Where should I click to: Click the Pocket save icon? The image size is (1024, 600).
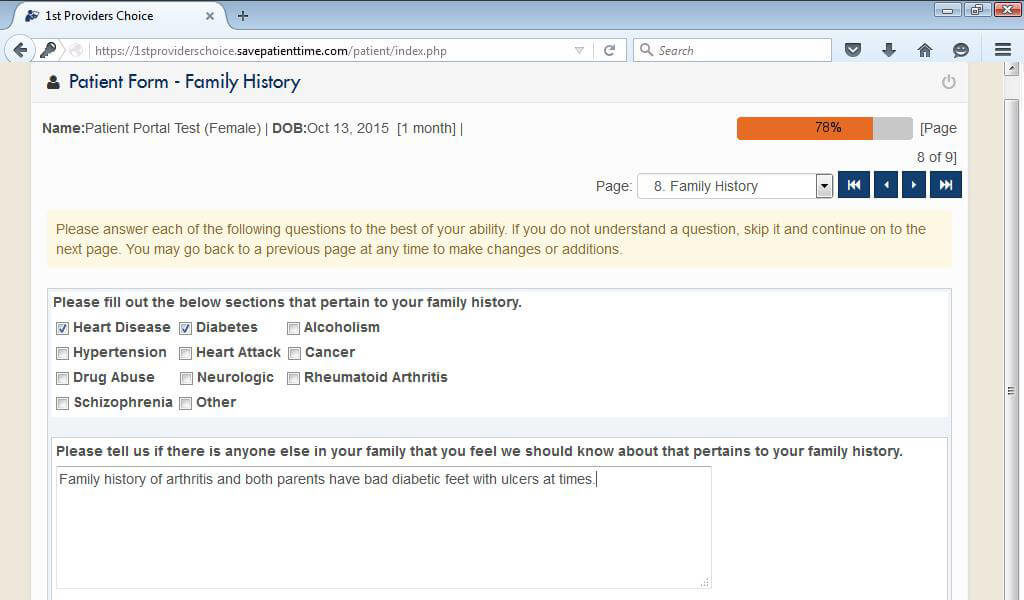pos(852,50)
